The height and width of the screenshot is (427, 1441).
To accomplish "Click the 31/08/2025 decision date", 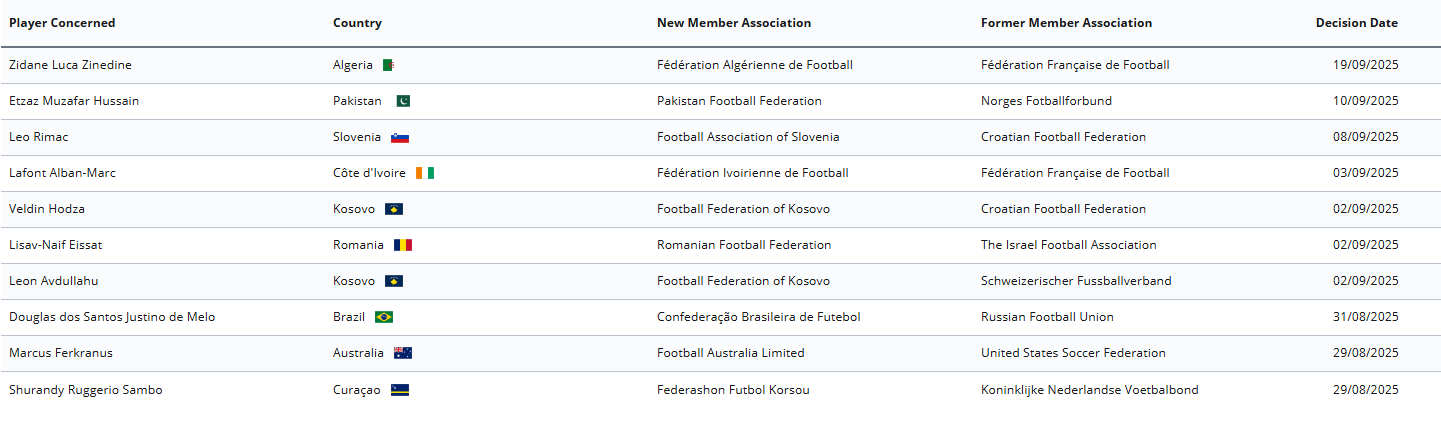I will (x=1365, y=317).
